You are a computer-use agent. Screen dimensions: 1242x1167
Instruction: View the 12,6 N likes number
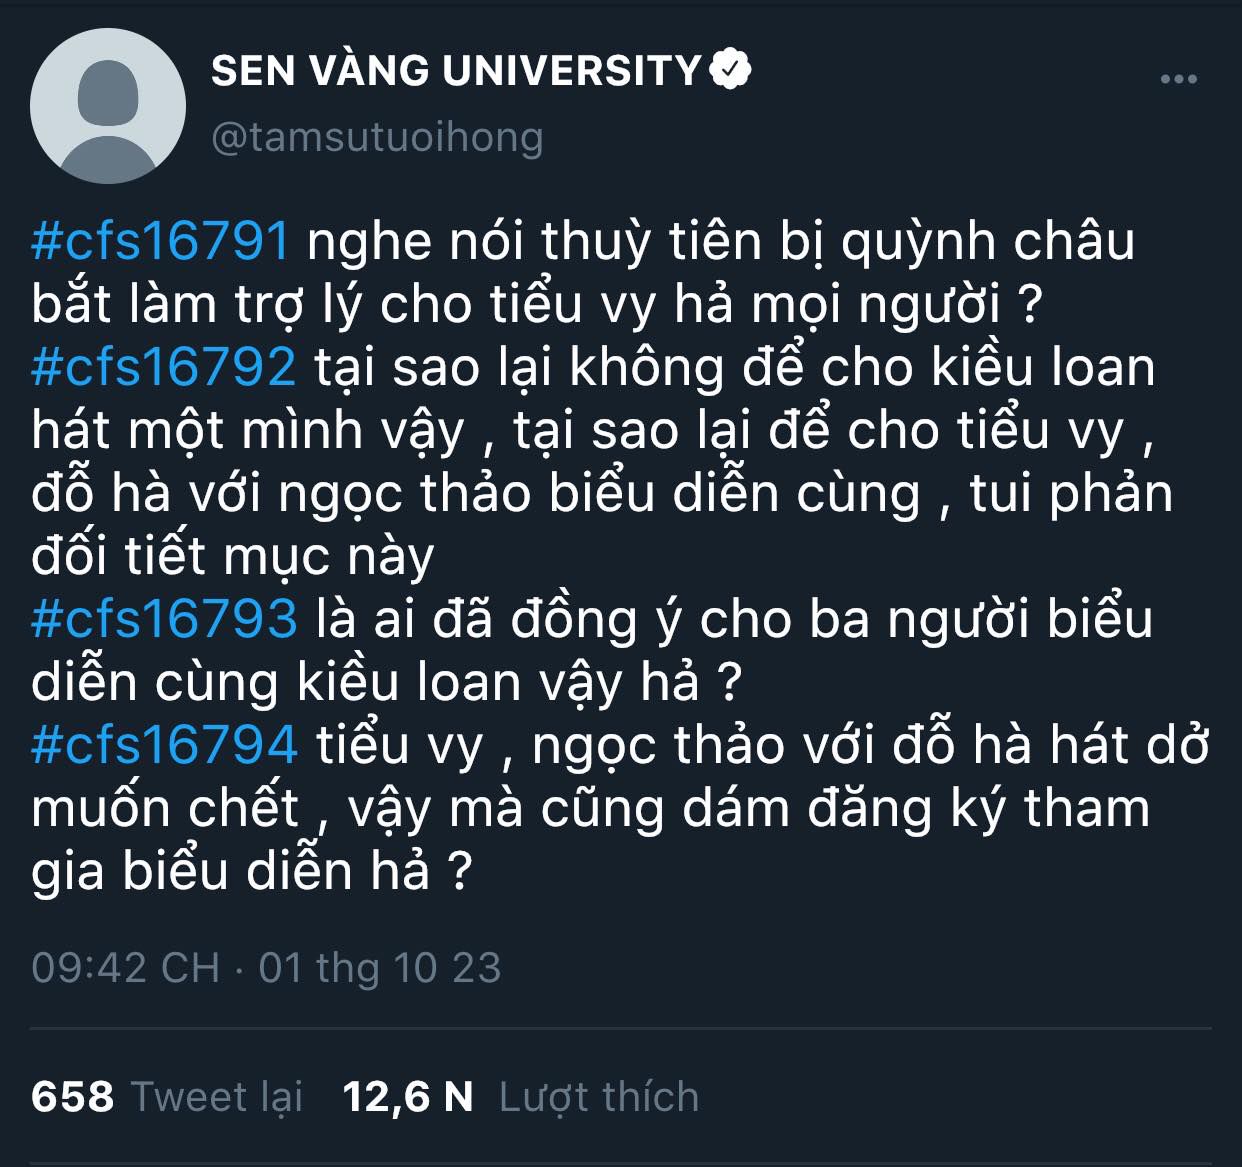coord(408,1097)
